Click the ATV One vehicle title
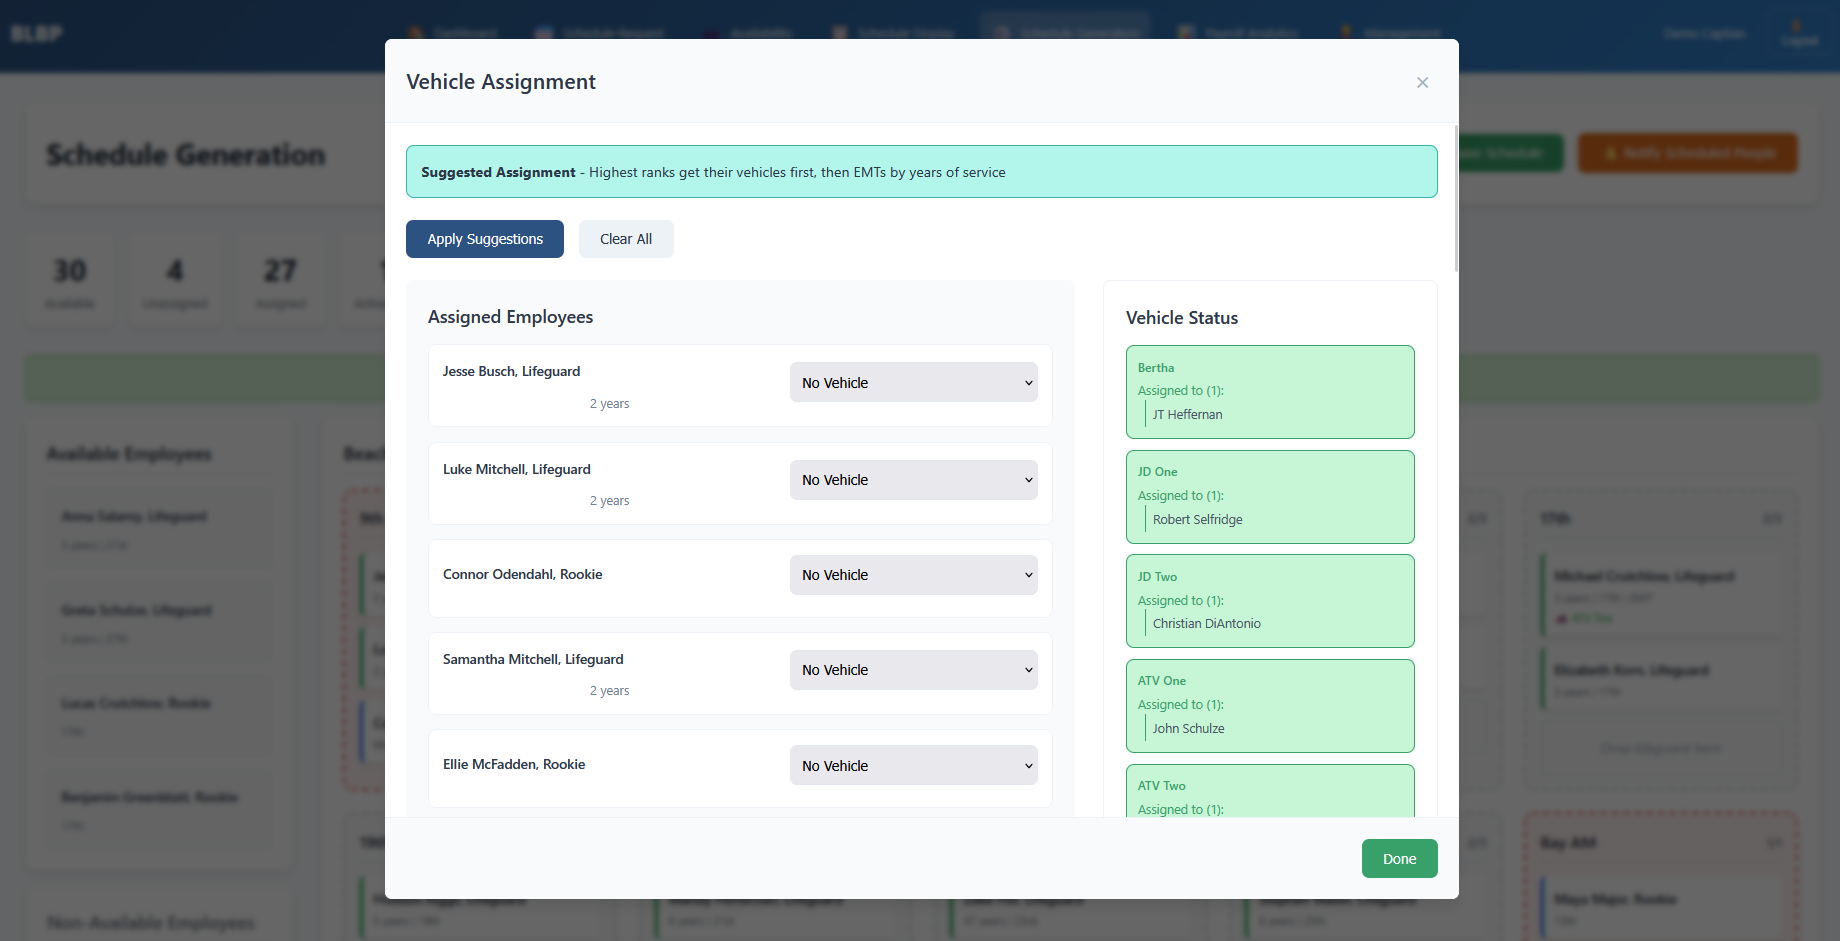The height and width of the screenshot is (941, 1840). pyautogui.click(x=1161, y=681)
